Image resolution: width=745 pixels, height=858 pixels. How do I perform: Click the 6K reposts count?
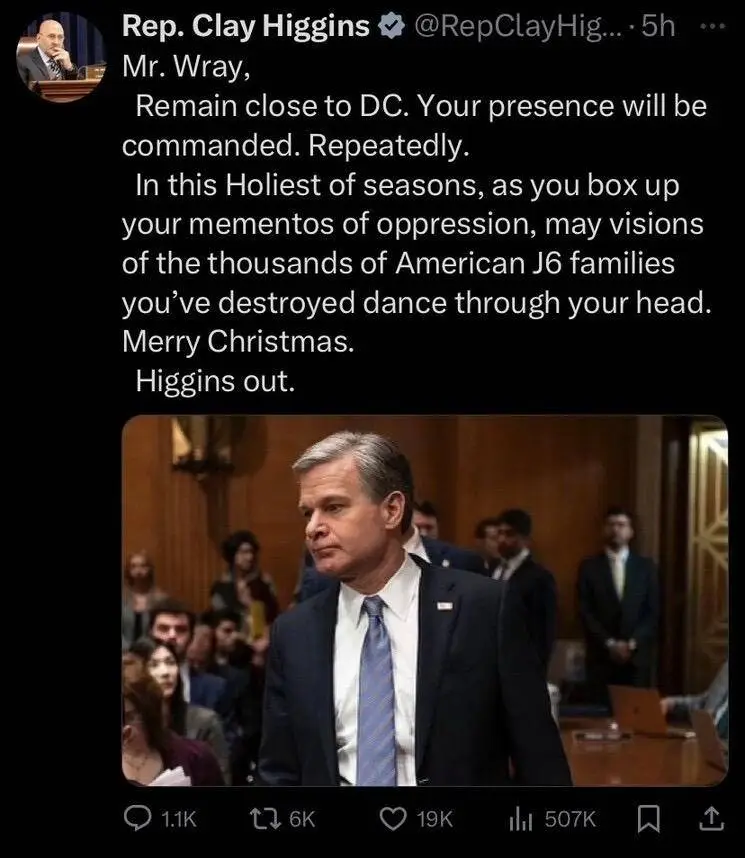(302, 819)
